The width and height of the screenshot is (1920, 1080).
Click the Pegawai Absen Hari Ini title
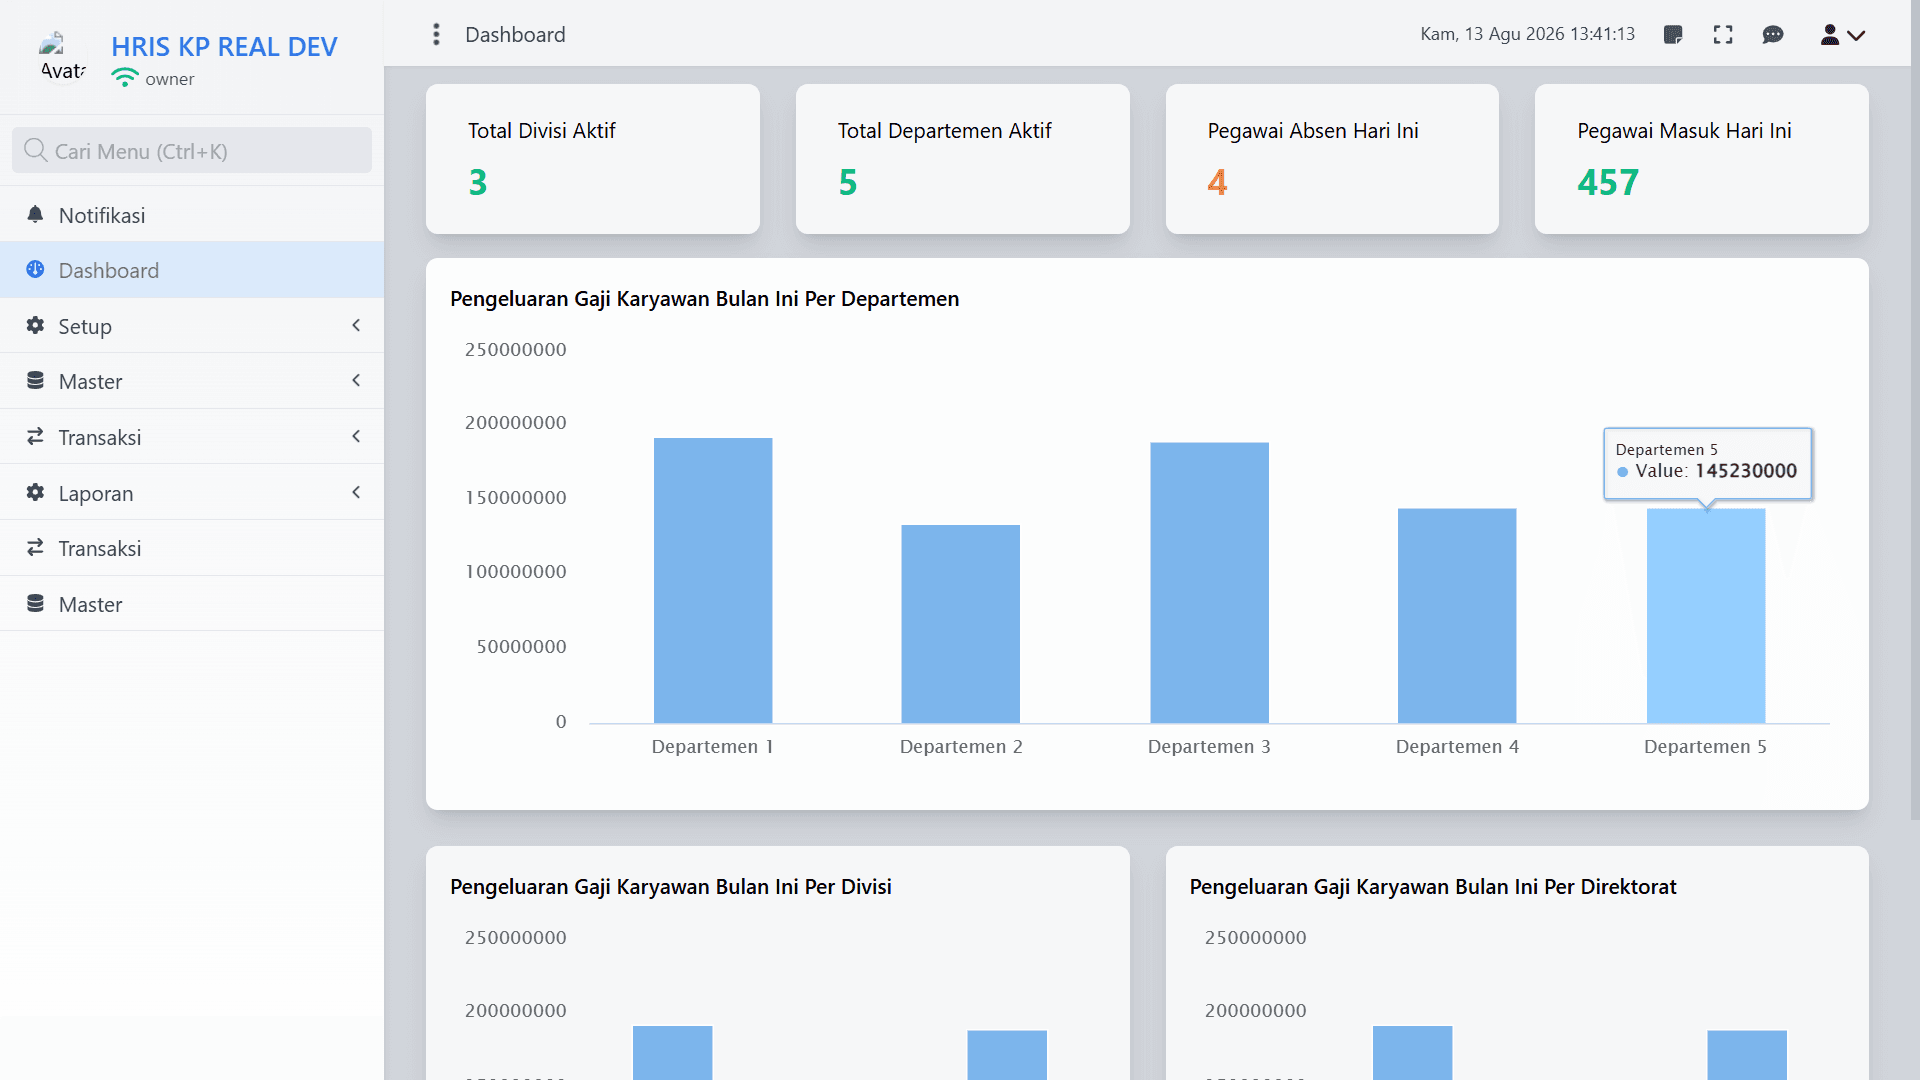(x=1313, y=131)
